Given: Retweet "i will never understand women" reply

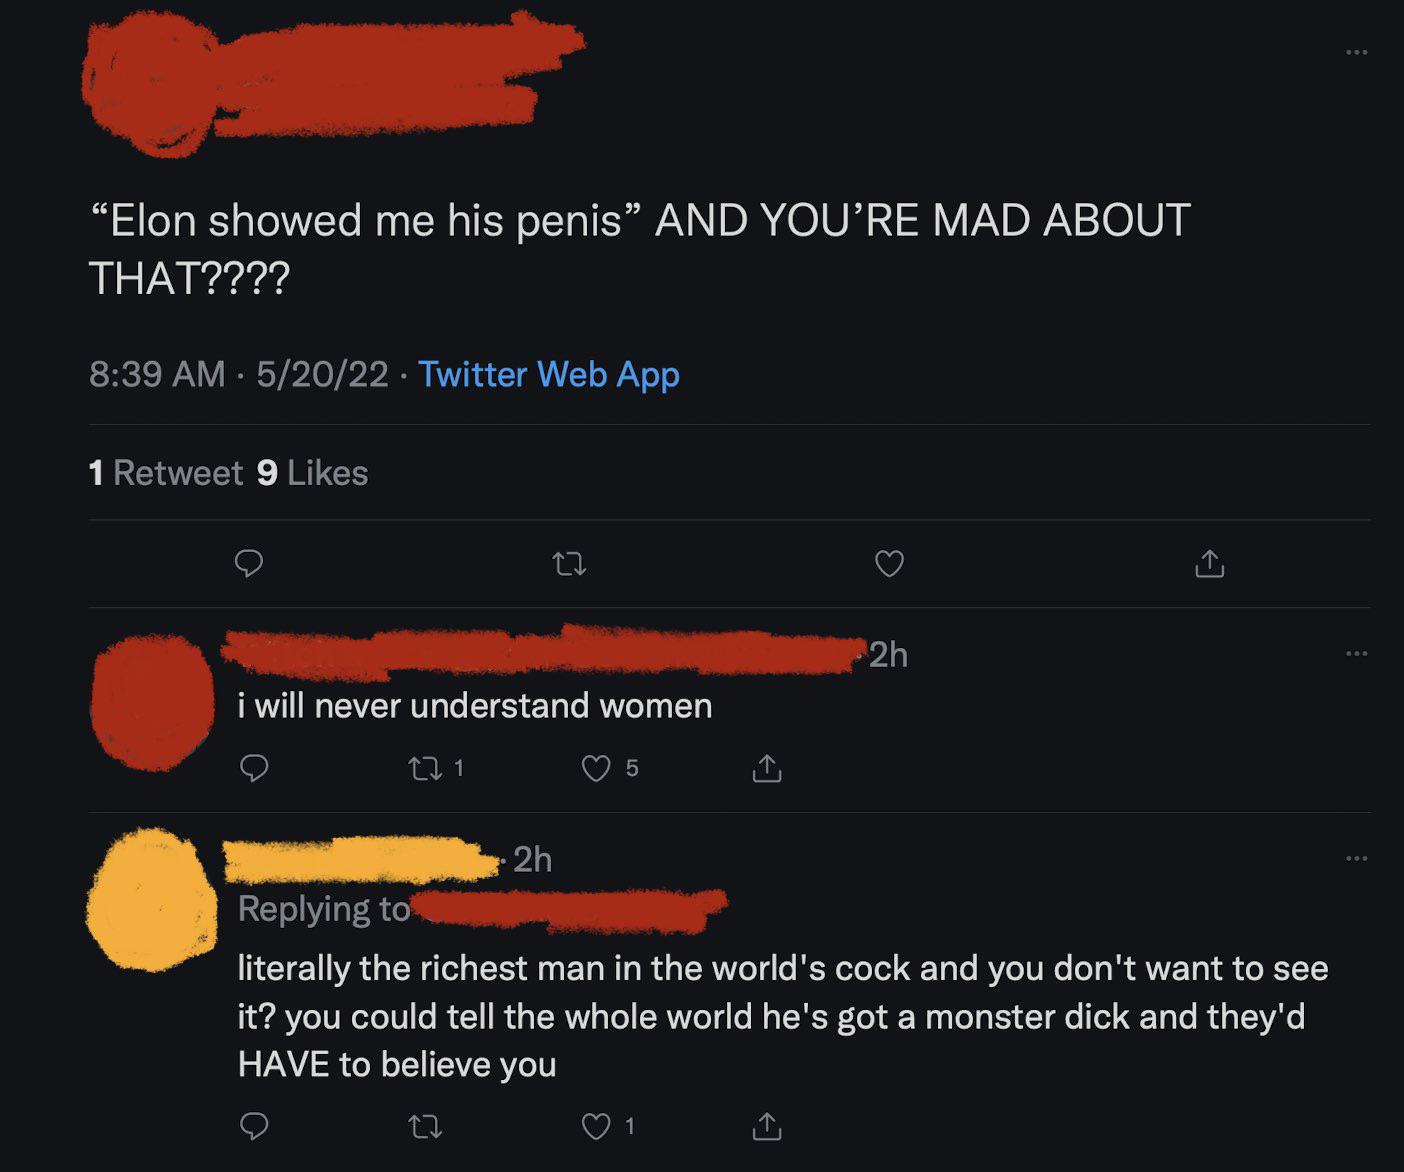Looking at the screenshot, I should click(x=425, y=768).
